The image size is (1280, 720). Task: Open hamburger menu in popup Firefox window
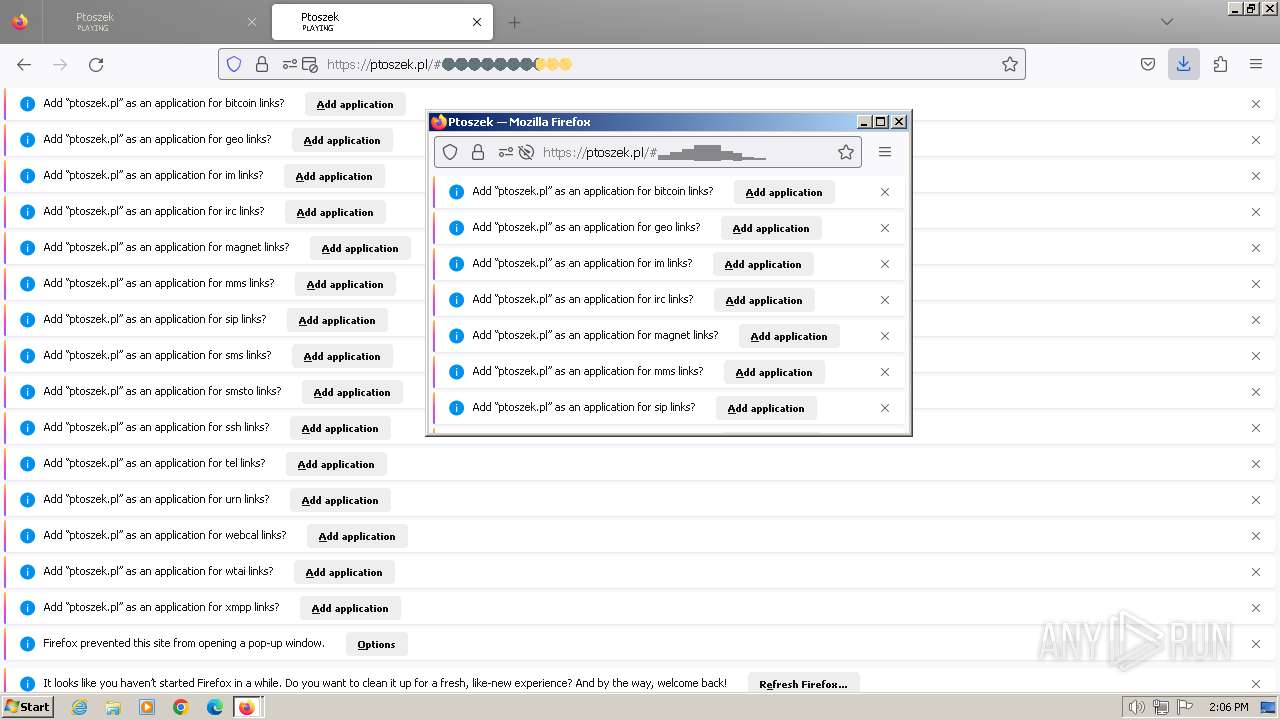tap(885, 152)
